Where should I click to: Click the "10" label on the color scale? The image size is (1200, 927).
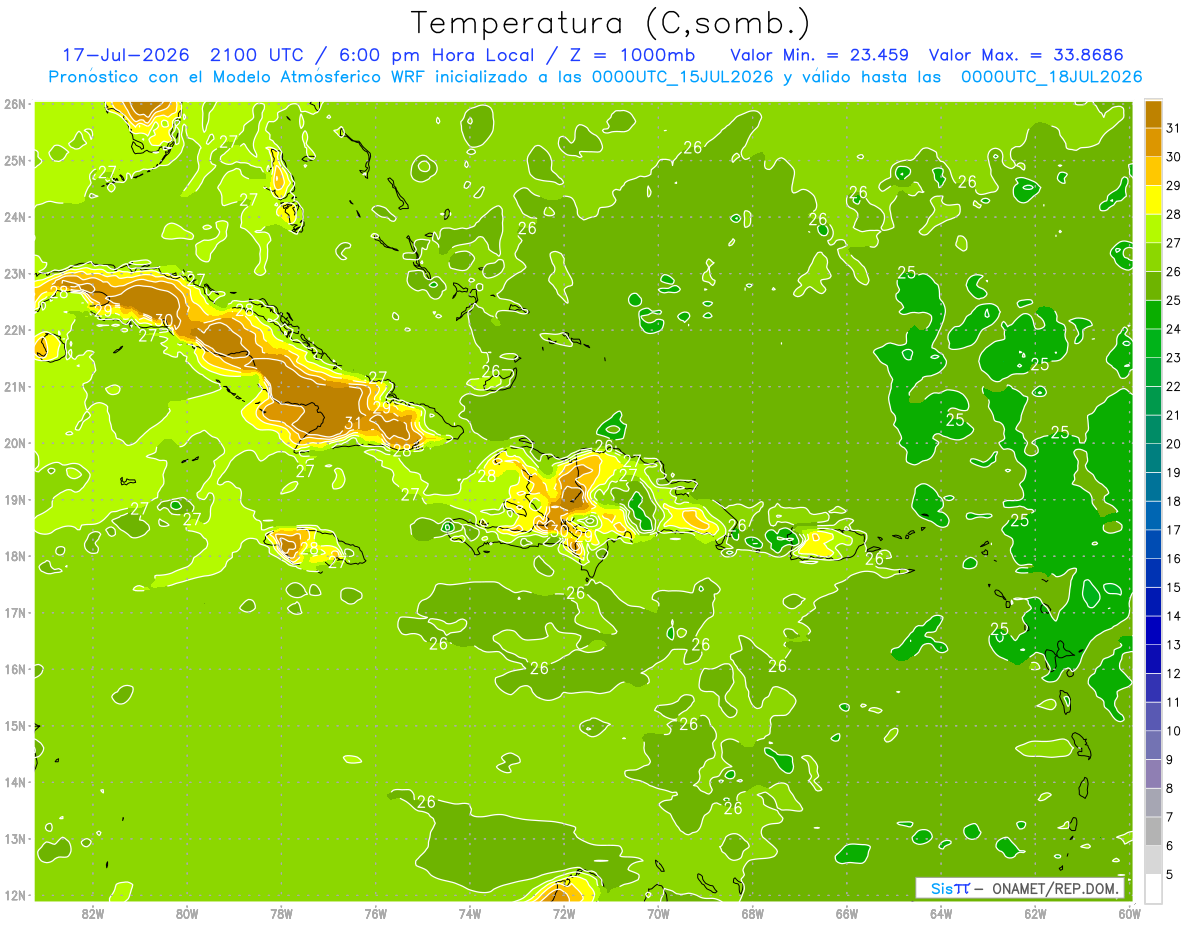click(x=1174, y=731)
